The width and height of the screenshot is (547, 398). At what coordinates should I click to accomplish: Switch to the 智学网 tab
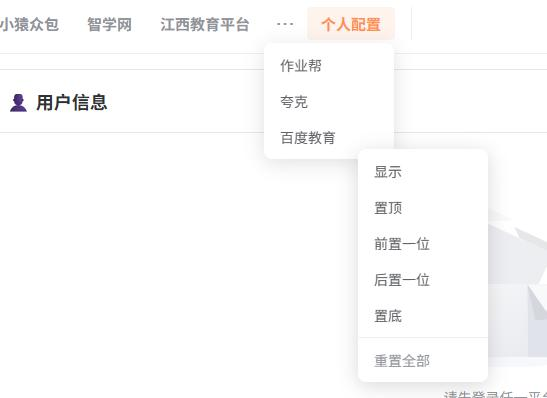pos(110,25)
